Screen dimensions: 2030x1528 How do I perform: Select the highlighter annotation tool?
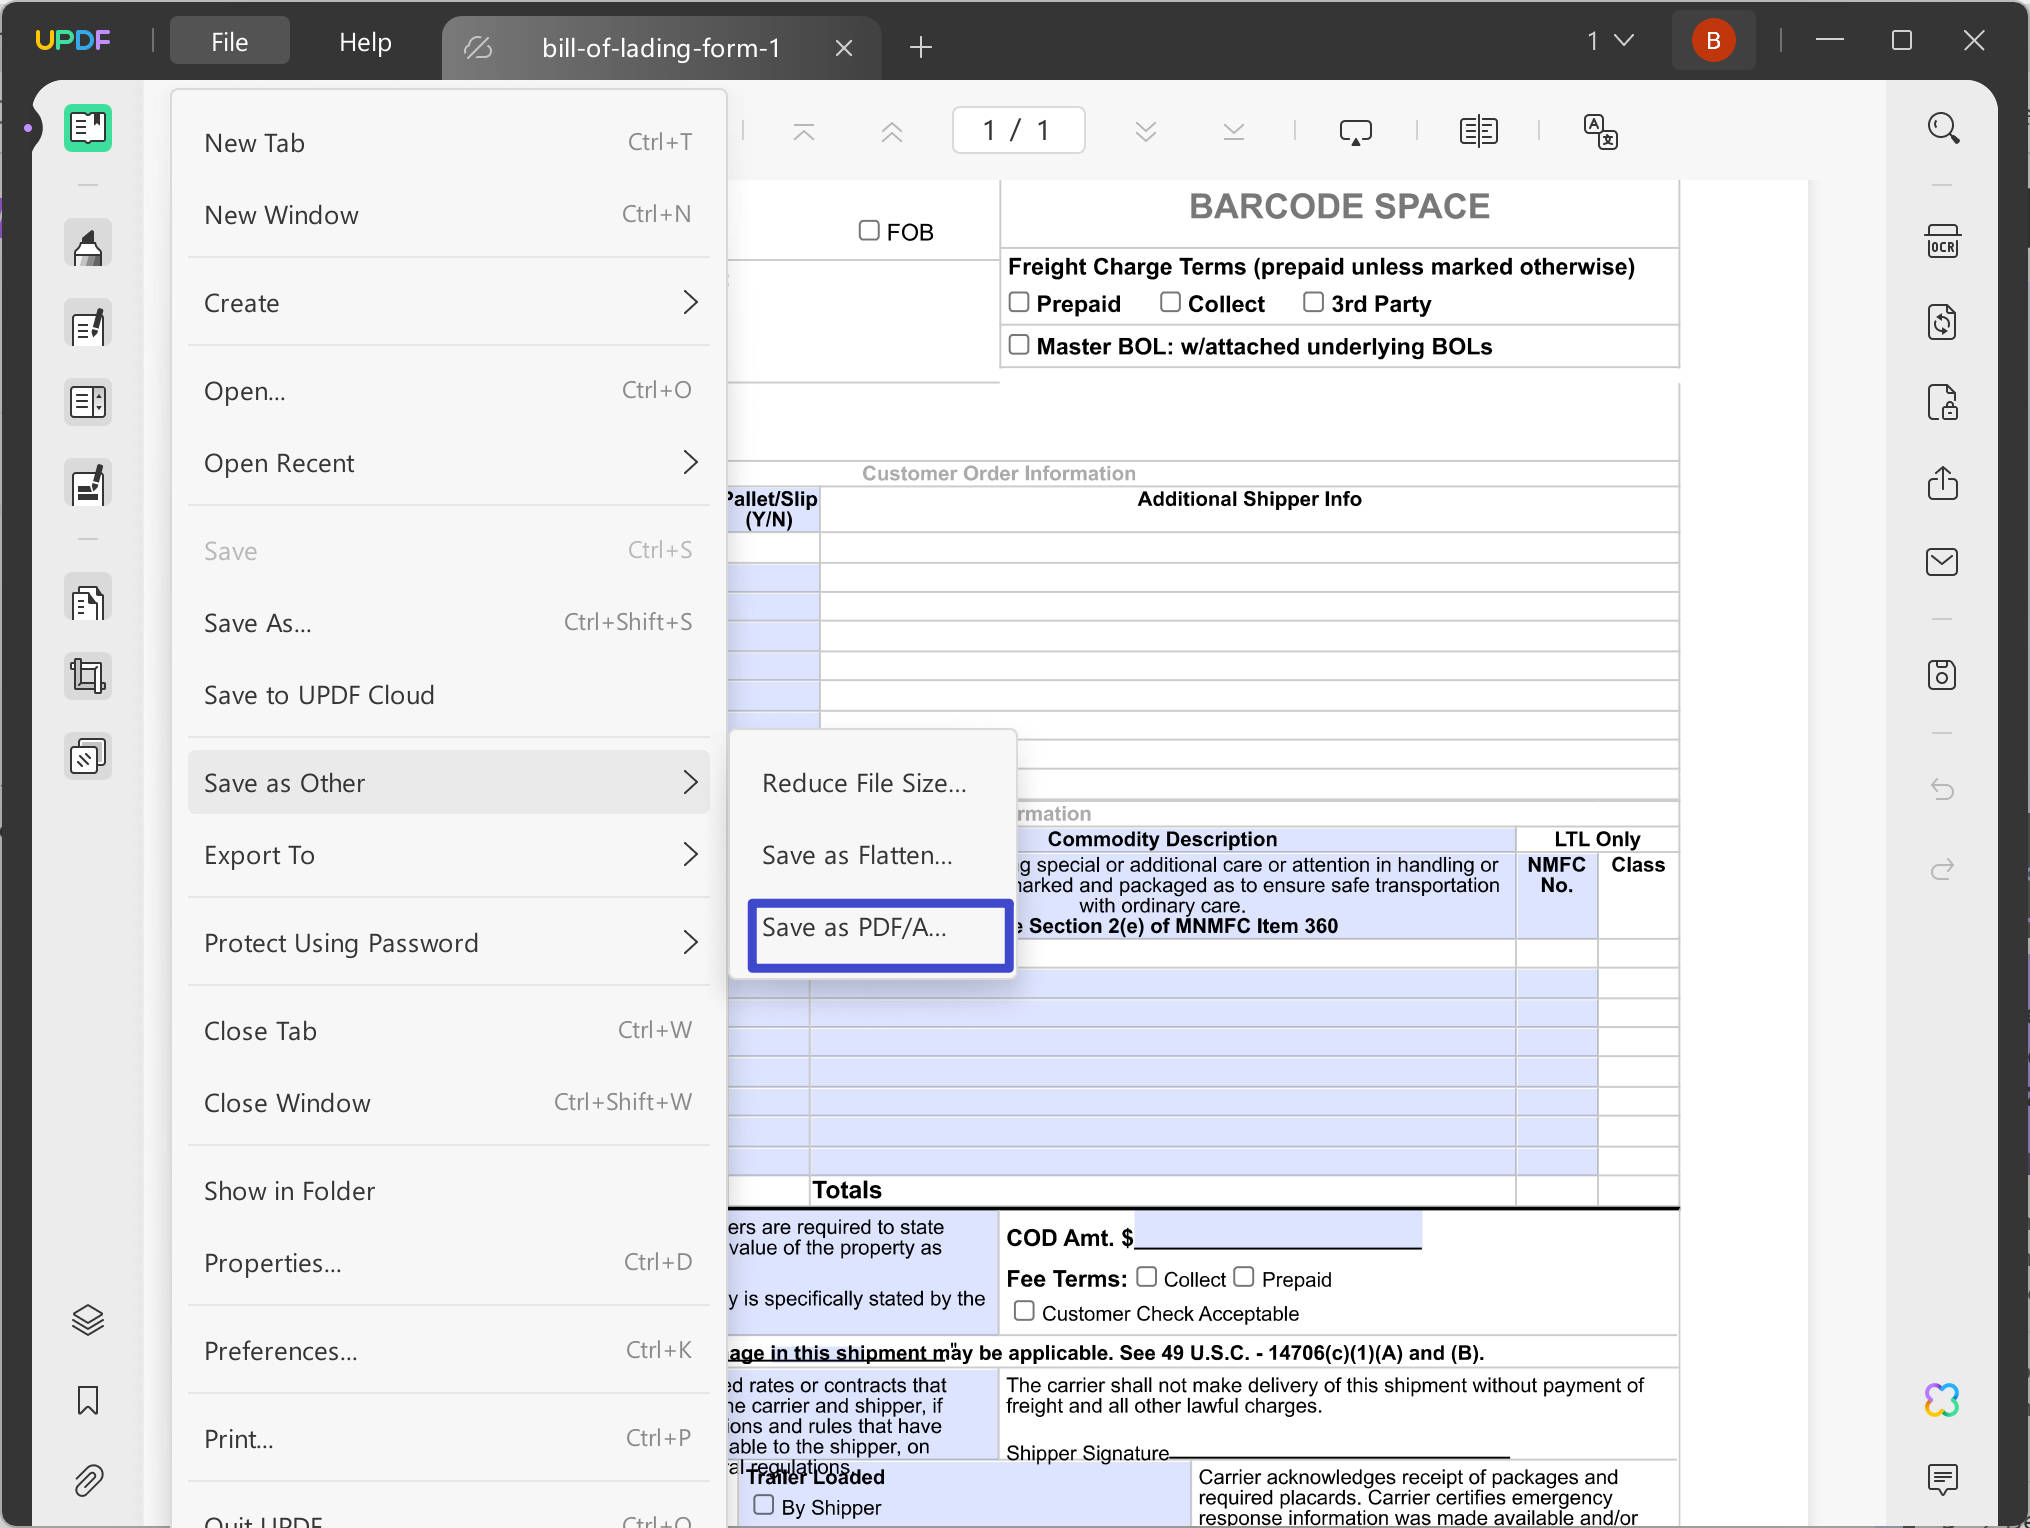click(x=88, y=243)
